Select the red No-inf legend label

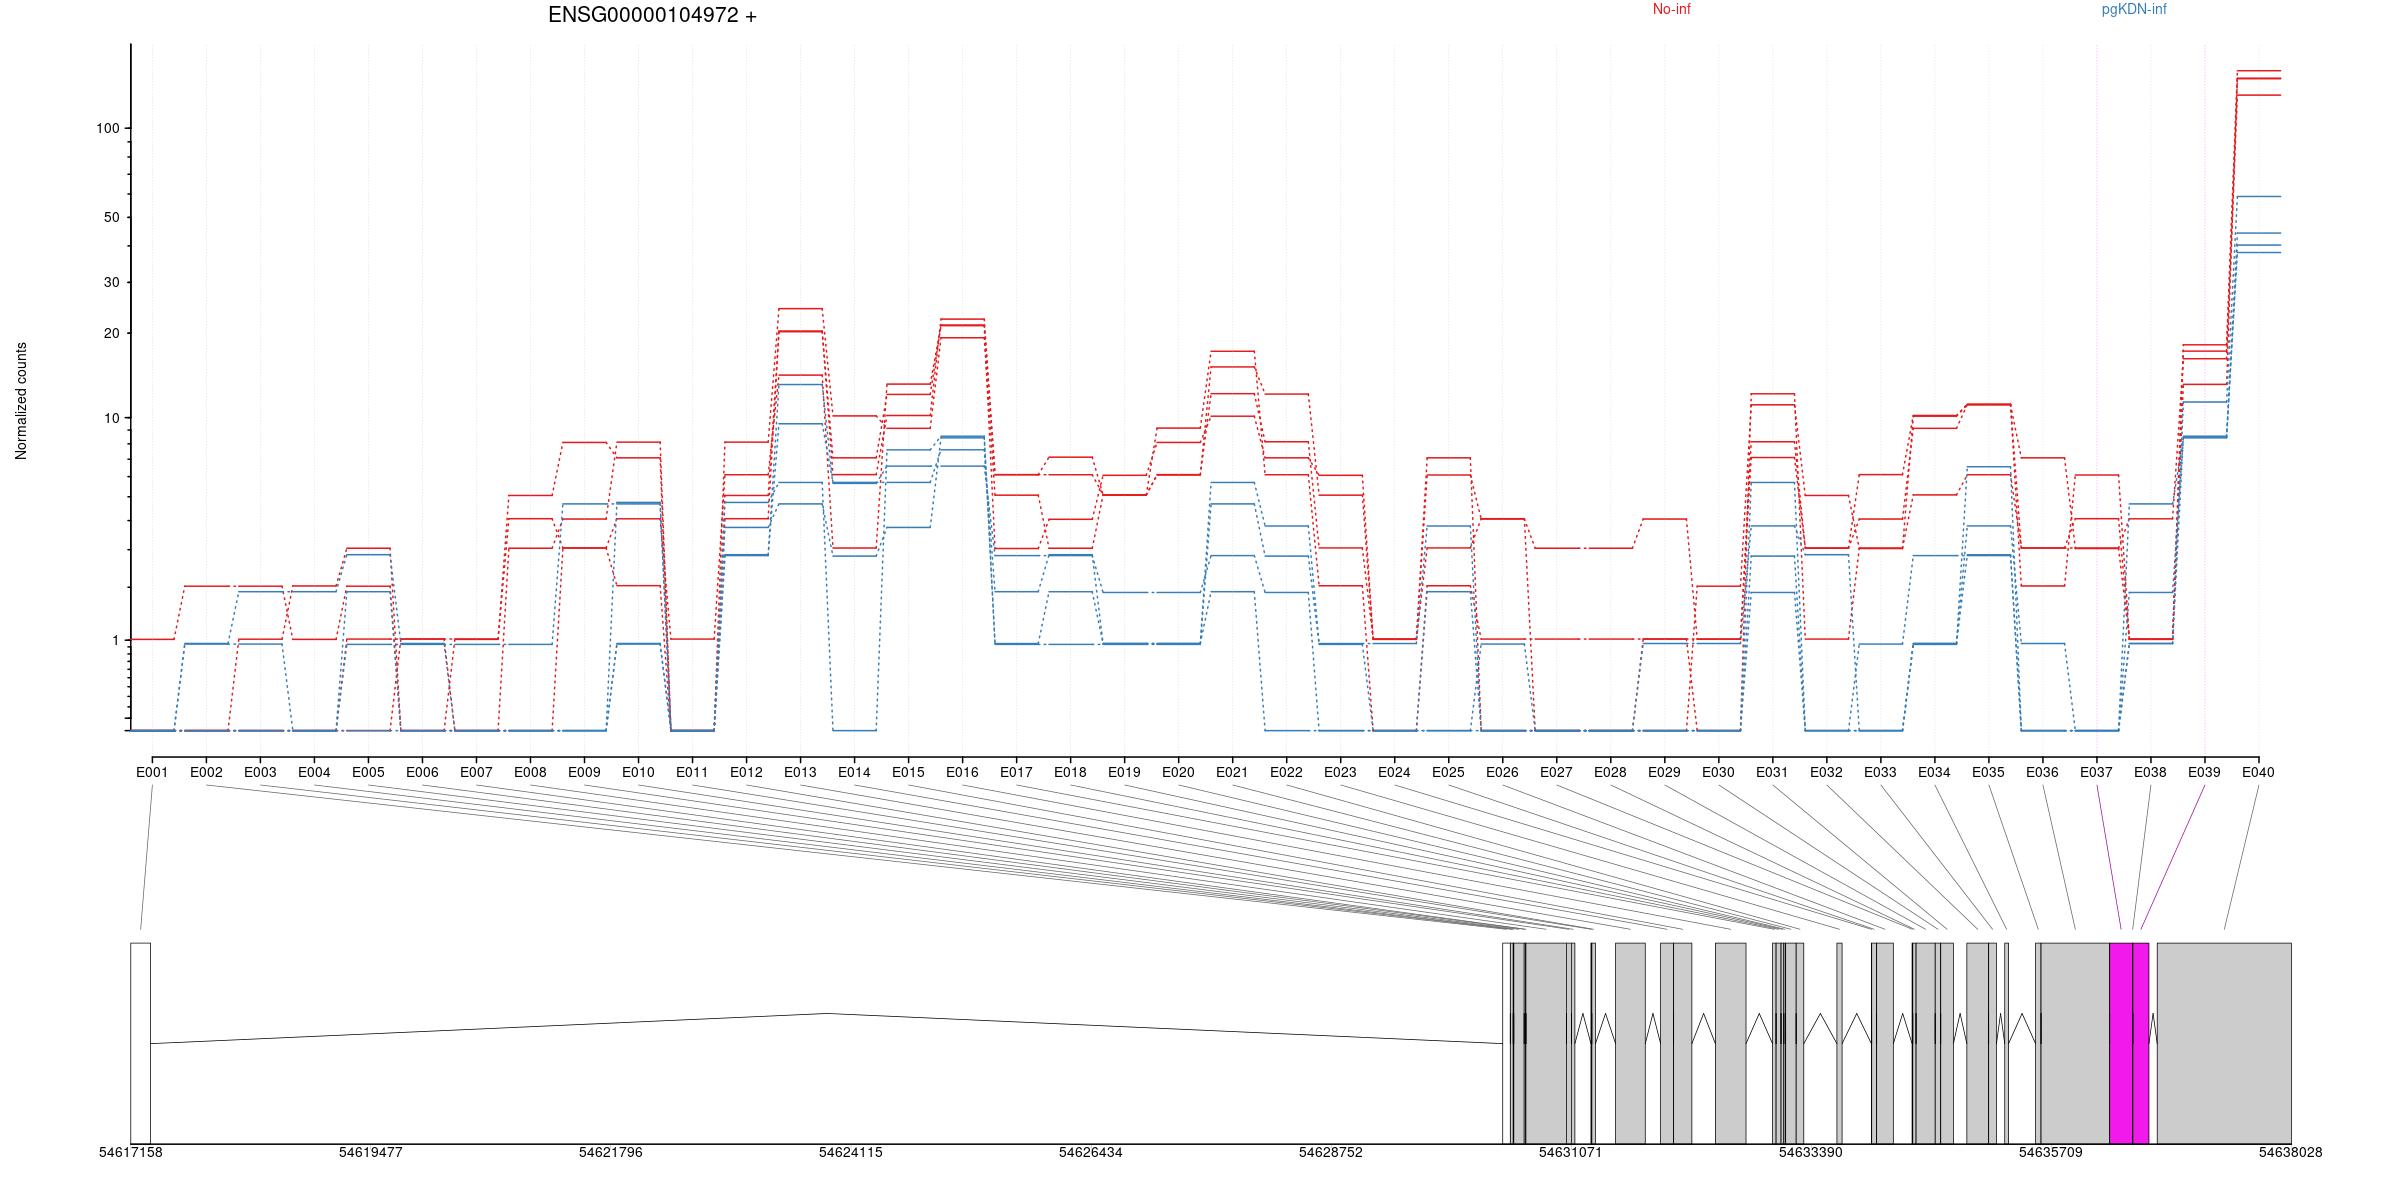(1671, 9)
